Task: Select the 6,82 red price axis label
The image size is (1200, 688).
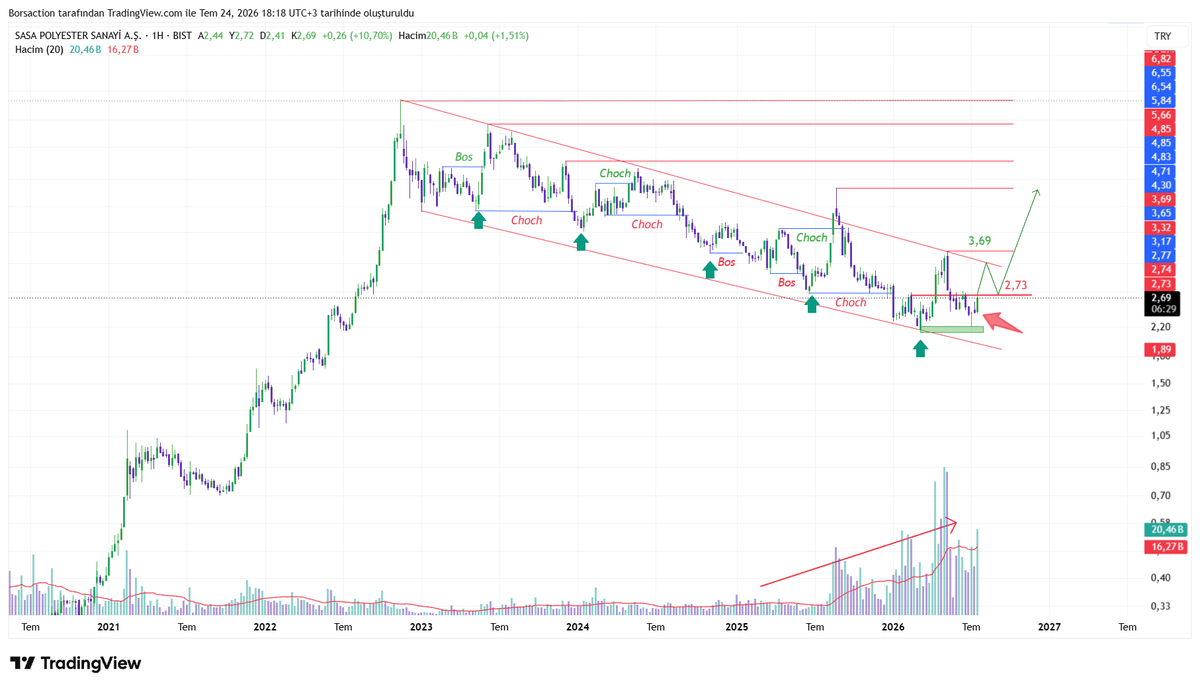Action: click(x=1161, y=59)
